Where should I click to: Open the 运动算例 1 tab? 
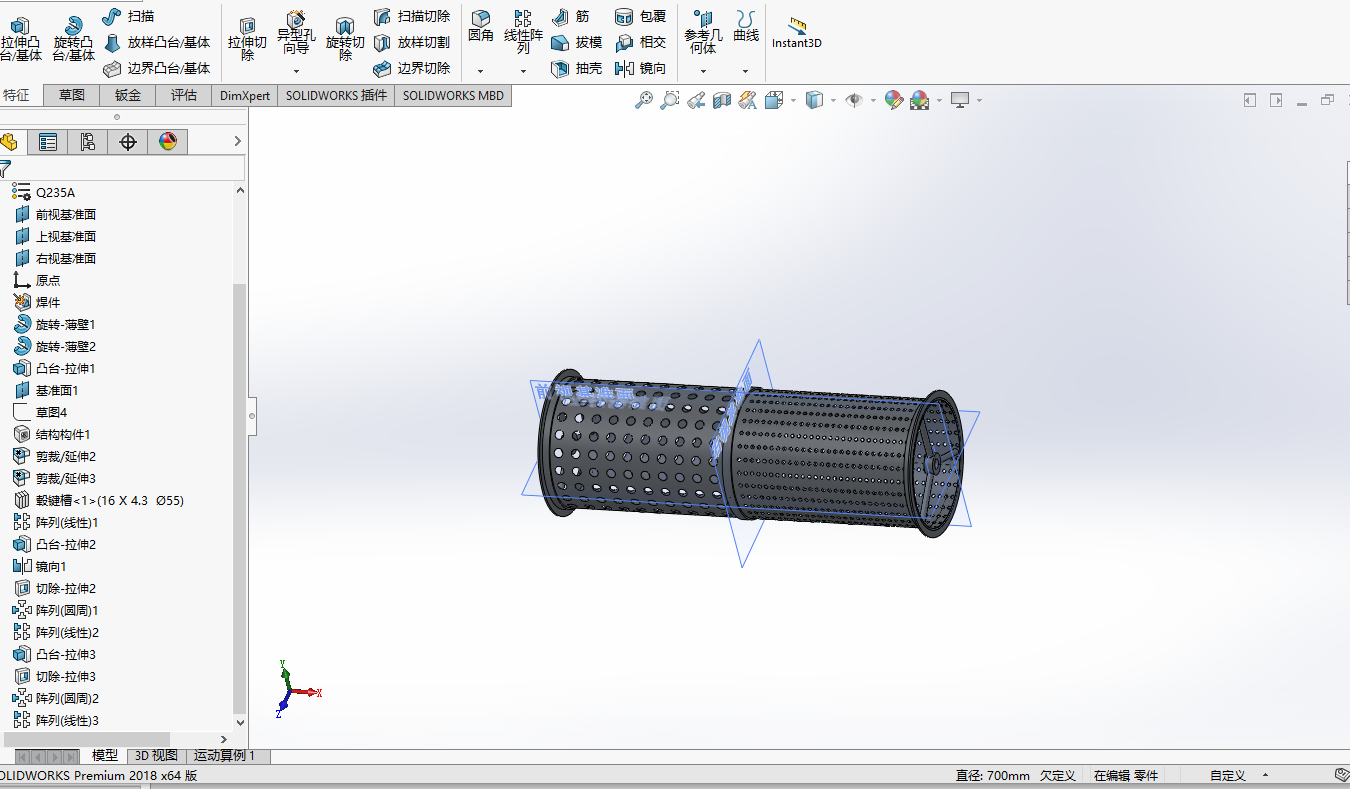click(225, 756)
